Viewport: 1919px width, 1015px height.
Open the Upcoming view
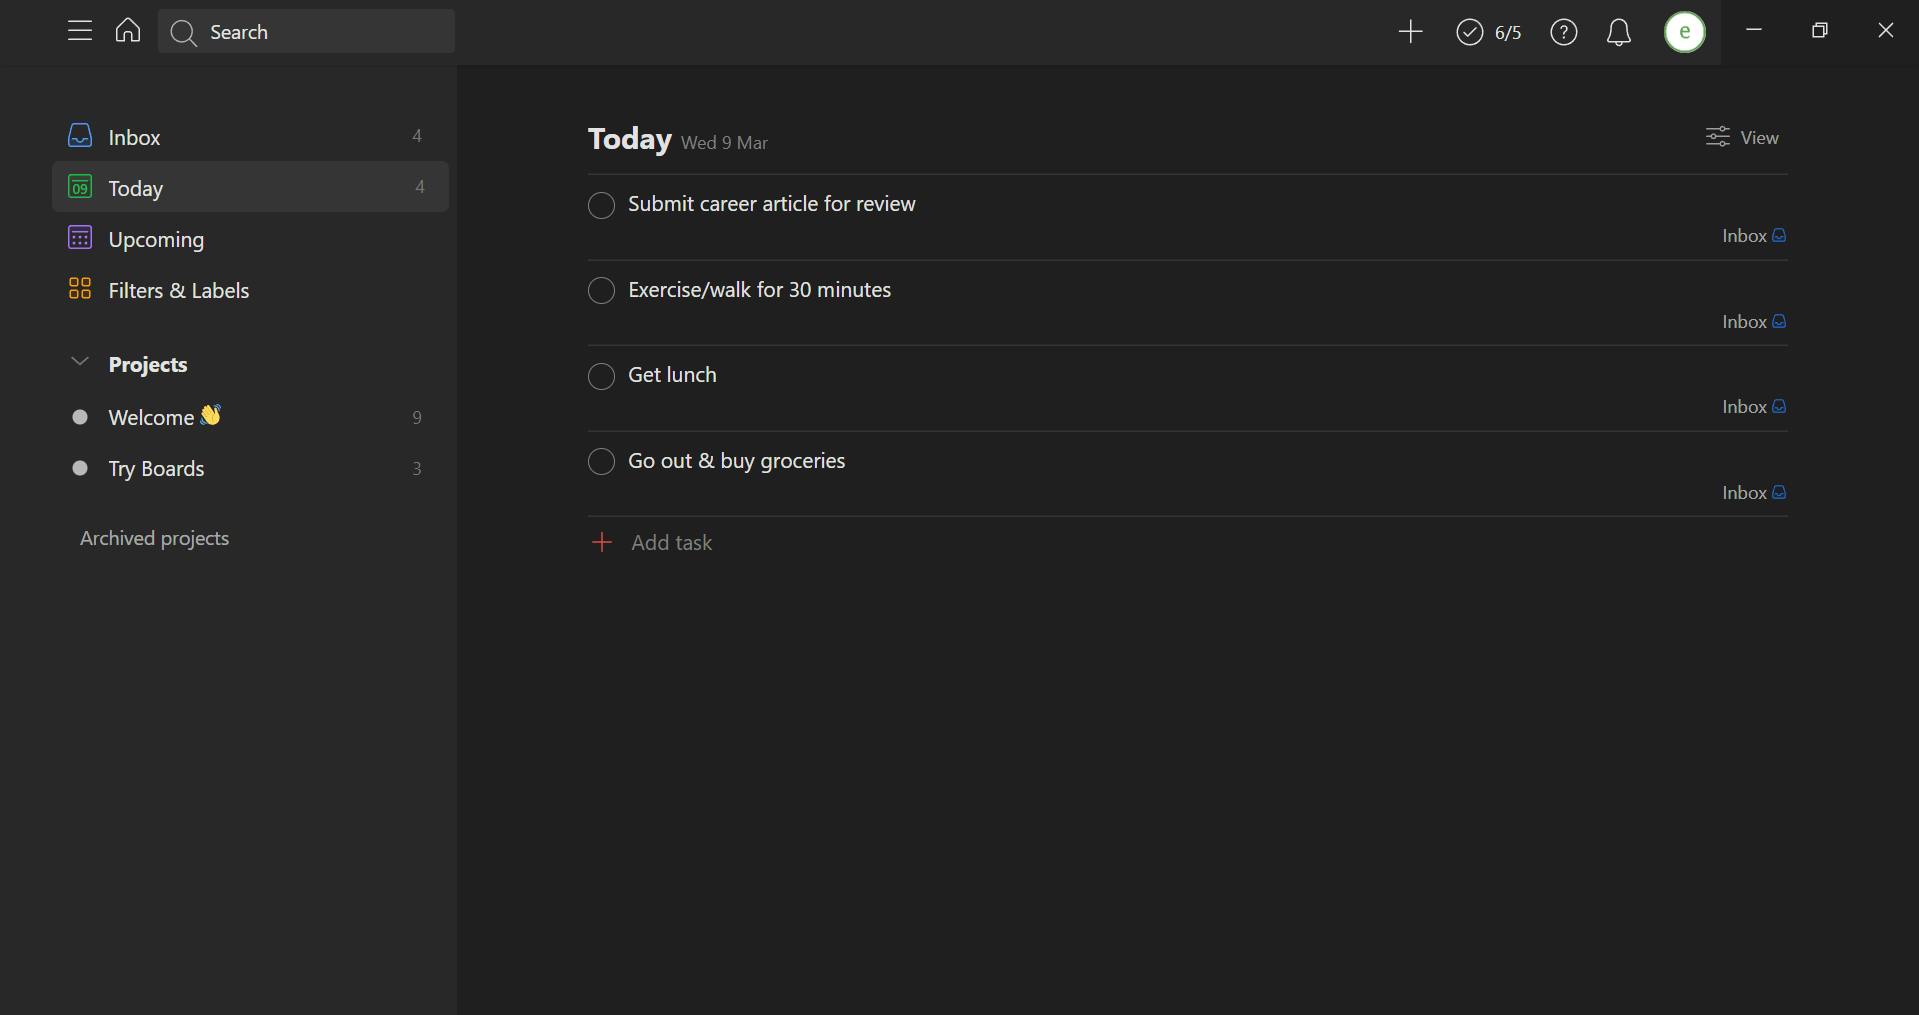pyautogui.click(x=250, y=238)
